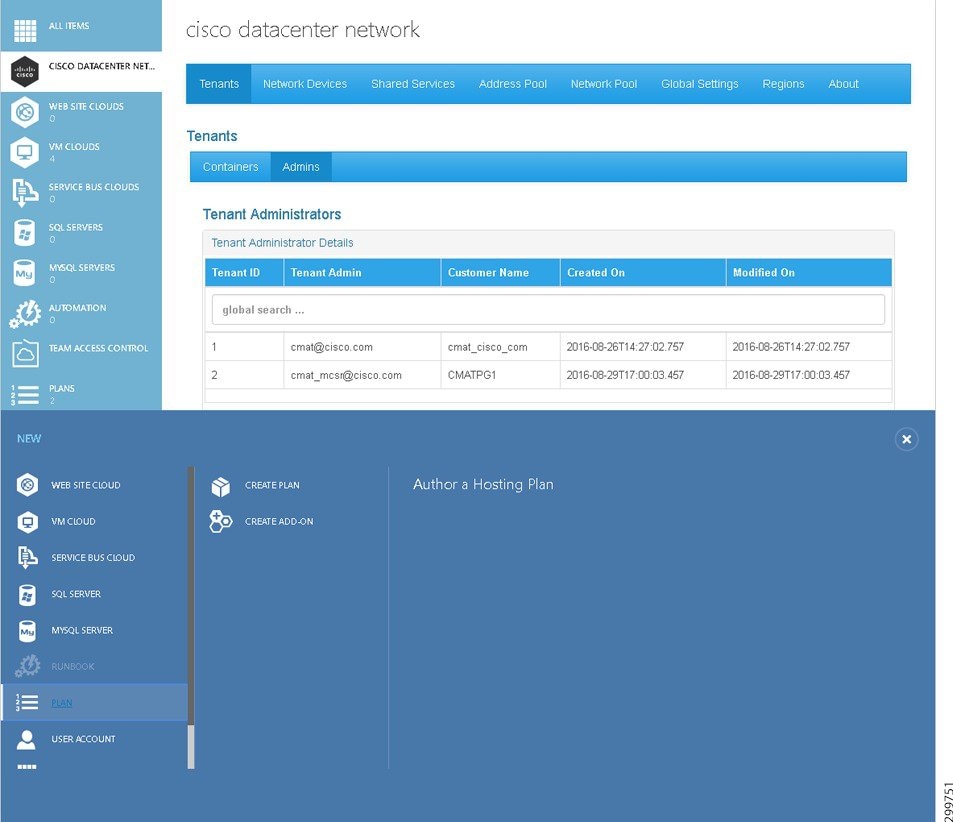
Task: Click the Create Add-On hexagons icon
Action: [221, 522]
